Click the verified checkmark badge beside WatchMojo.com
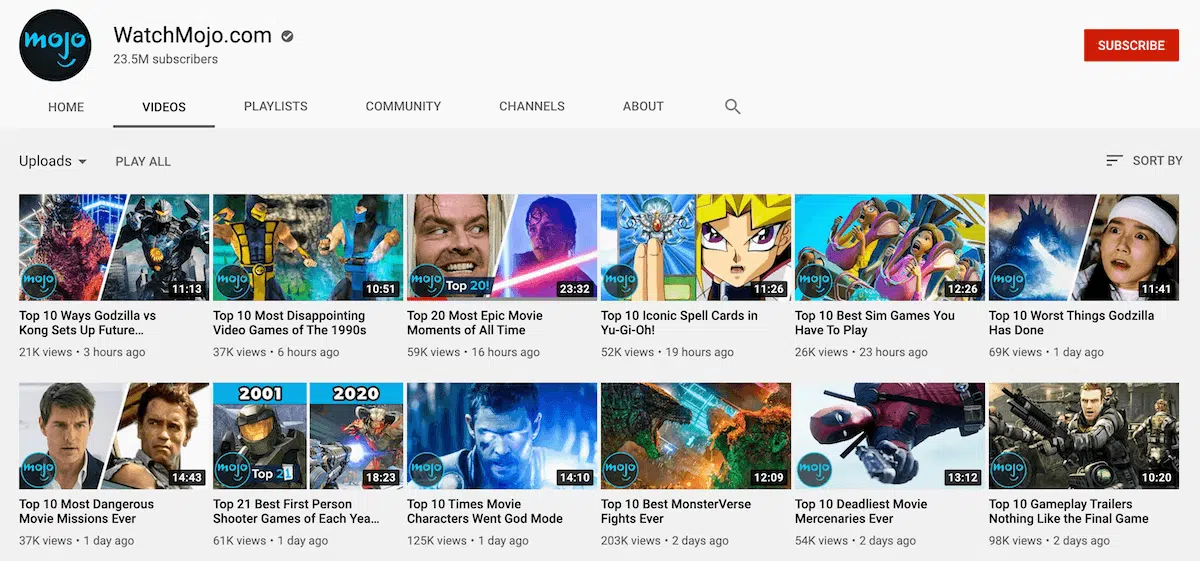Screen dimensions: 1200x561 tap(288, 36)
